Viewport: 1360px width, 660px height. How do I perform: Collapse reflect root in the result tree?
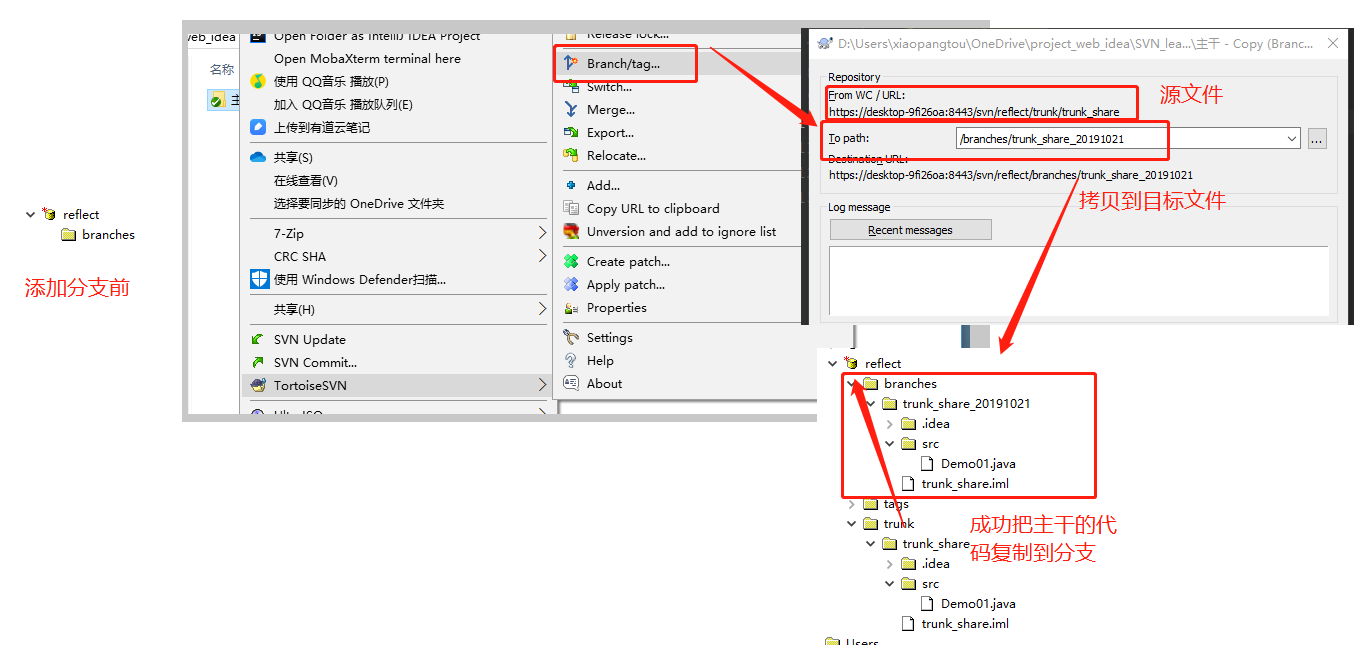tap(832, 364)
